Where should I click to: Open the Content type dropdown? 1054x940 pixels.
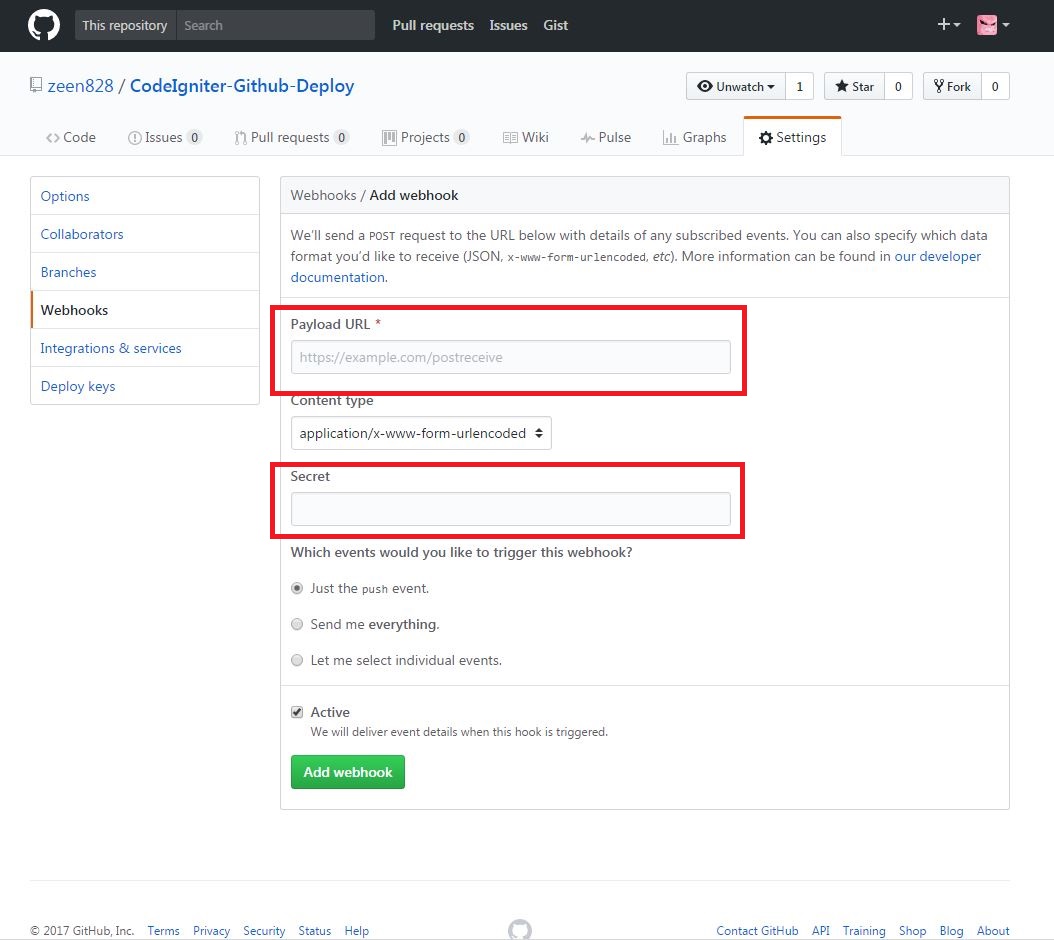[x=421, y=433]
